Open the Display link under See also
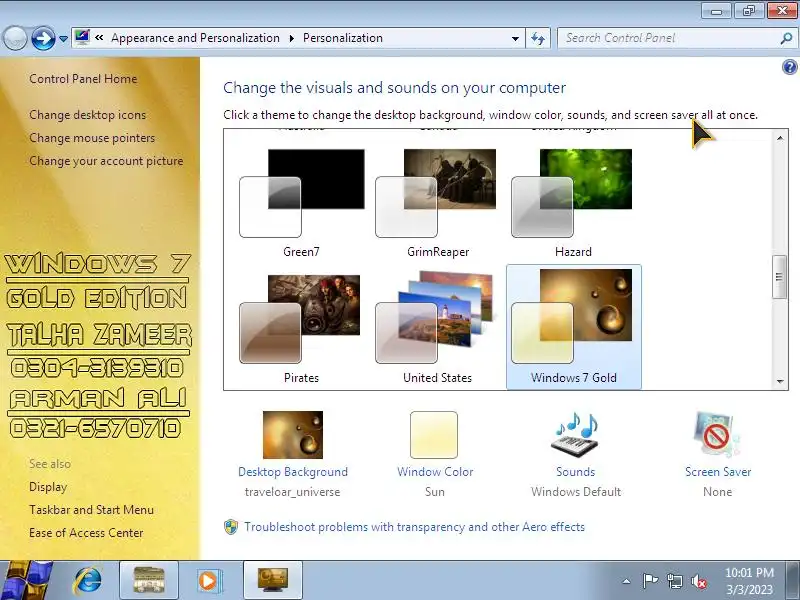Screen dimensions: 800x600 coord(48,487)
